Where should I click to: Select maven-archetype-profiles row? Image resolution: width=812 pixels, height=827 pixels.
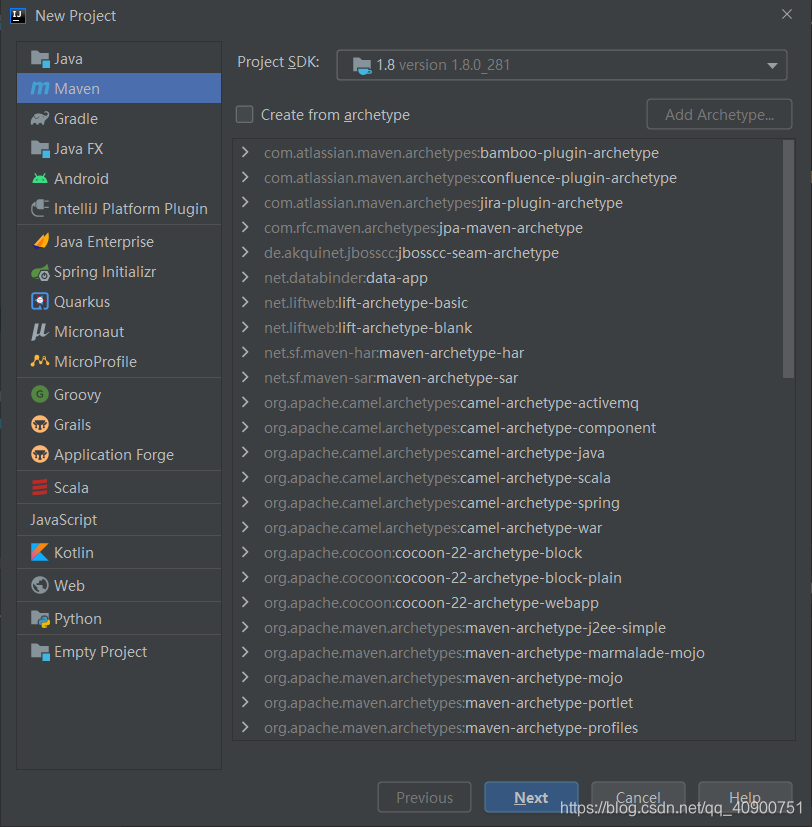click(x=508, y=728)
